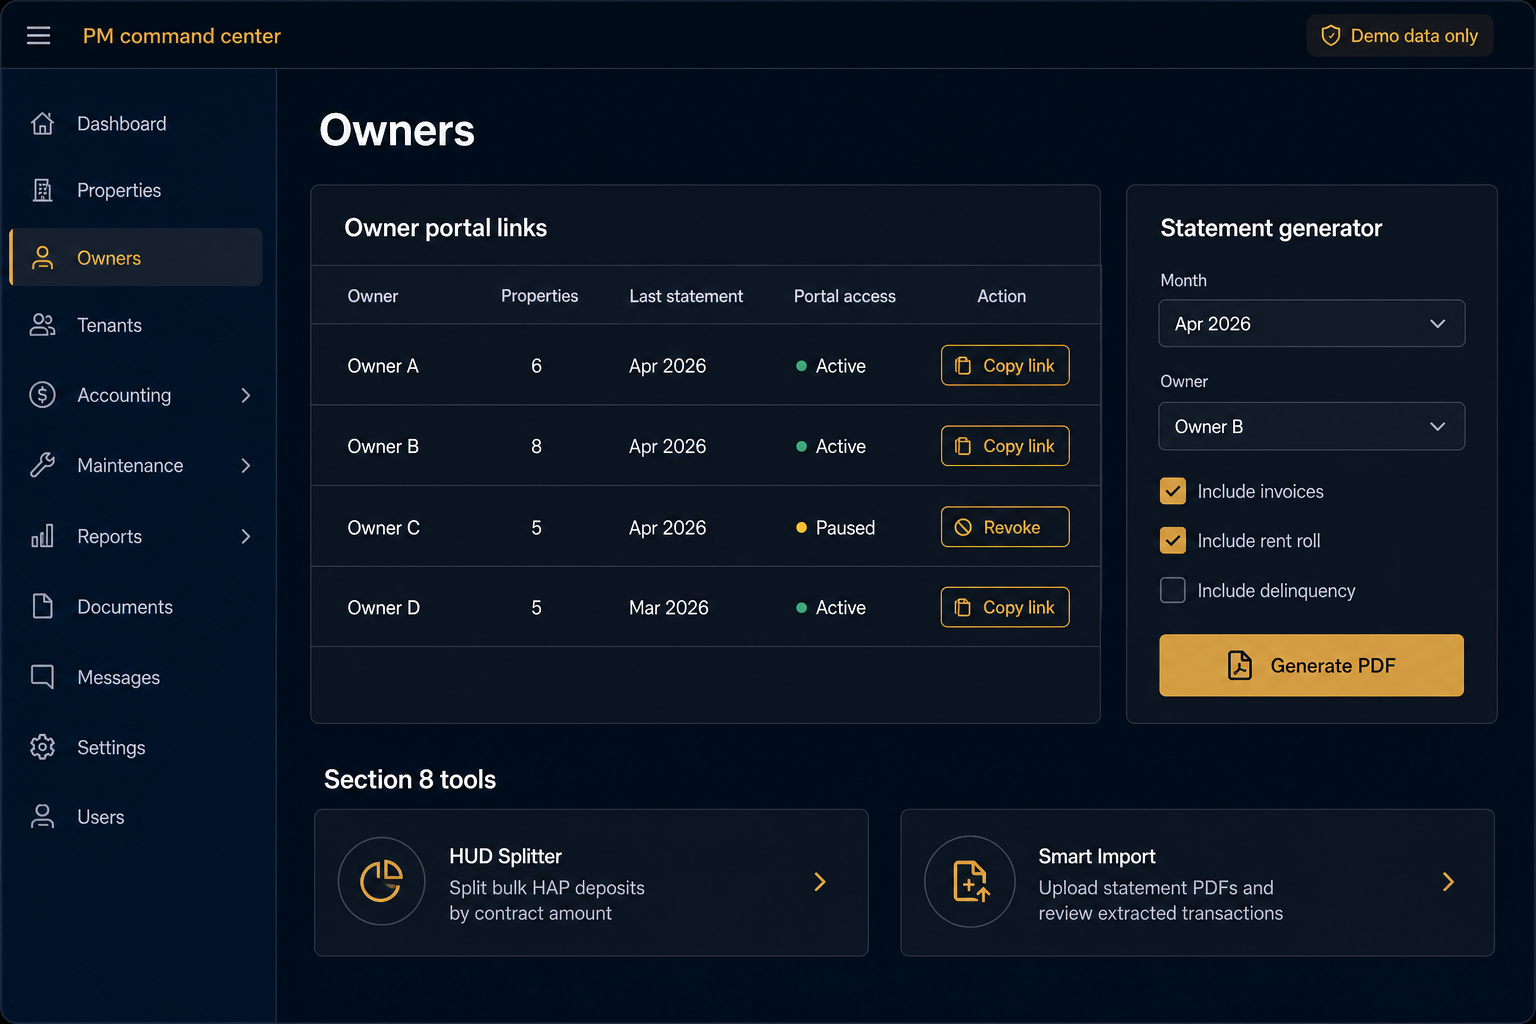The width and height of the screenshot is (1536, 1024).
Task: Go to Dashboard in the sidebar
Action: coord(136,123)
